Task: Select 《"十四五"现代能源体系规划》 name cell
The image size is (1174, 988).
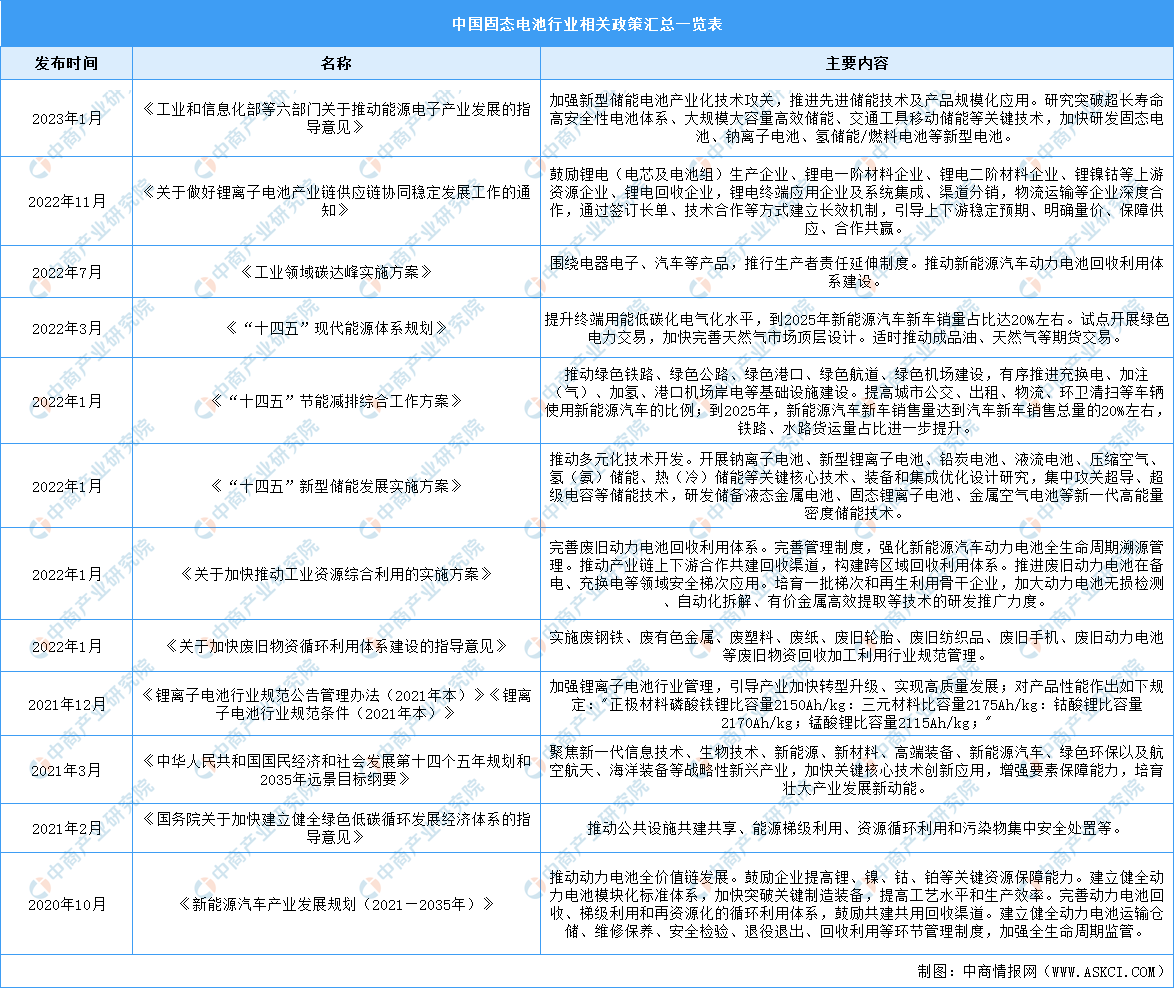Action: pyautogui.click(x=336, y=328)
